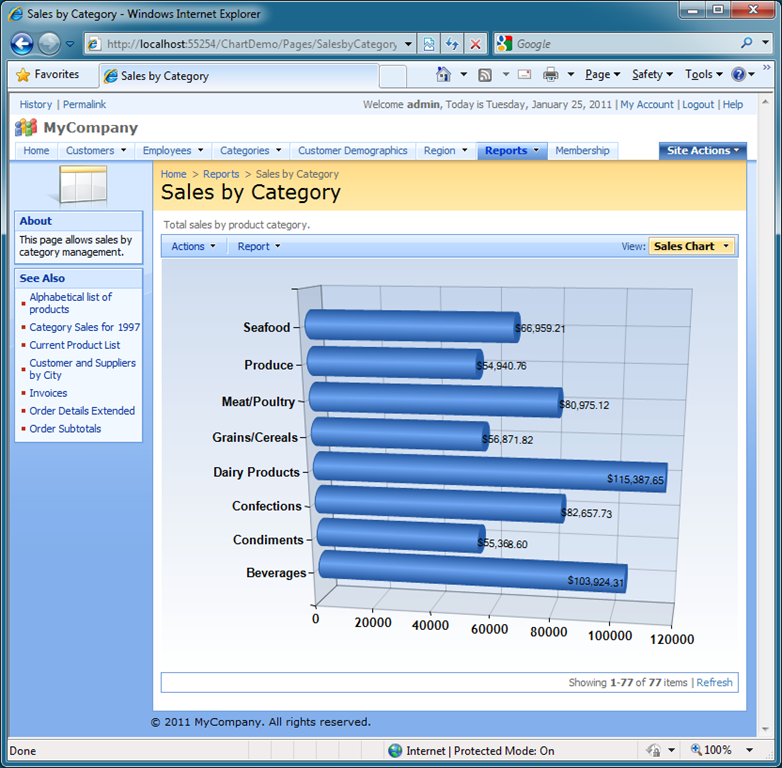Click the Refresh page icon in address bar
Screen dimensions: 782x768
tap(452, 44)
